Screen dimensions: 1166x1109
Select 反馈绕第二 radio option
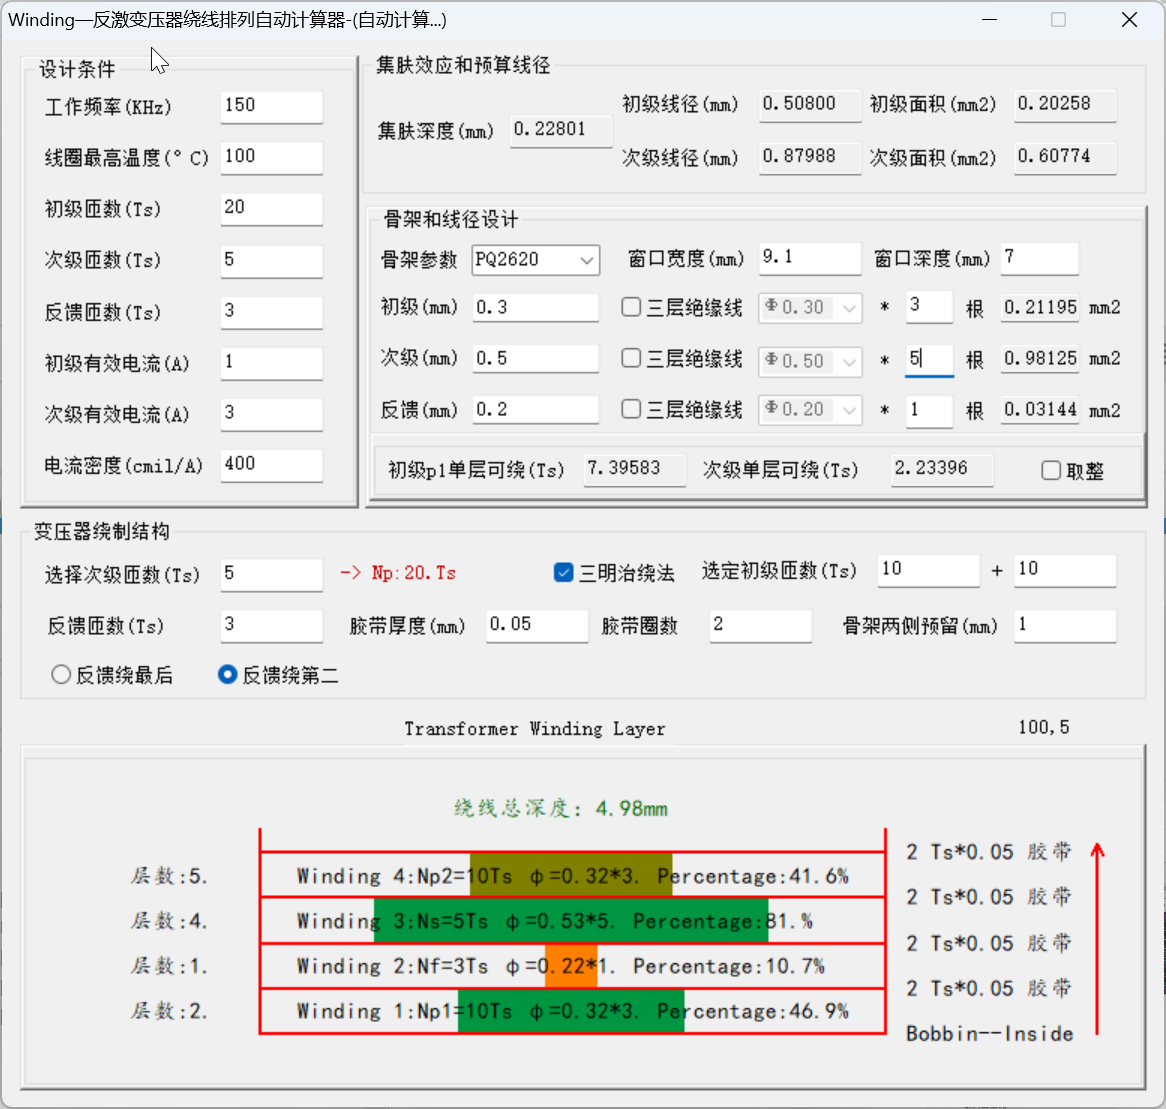(227, 675)
